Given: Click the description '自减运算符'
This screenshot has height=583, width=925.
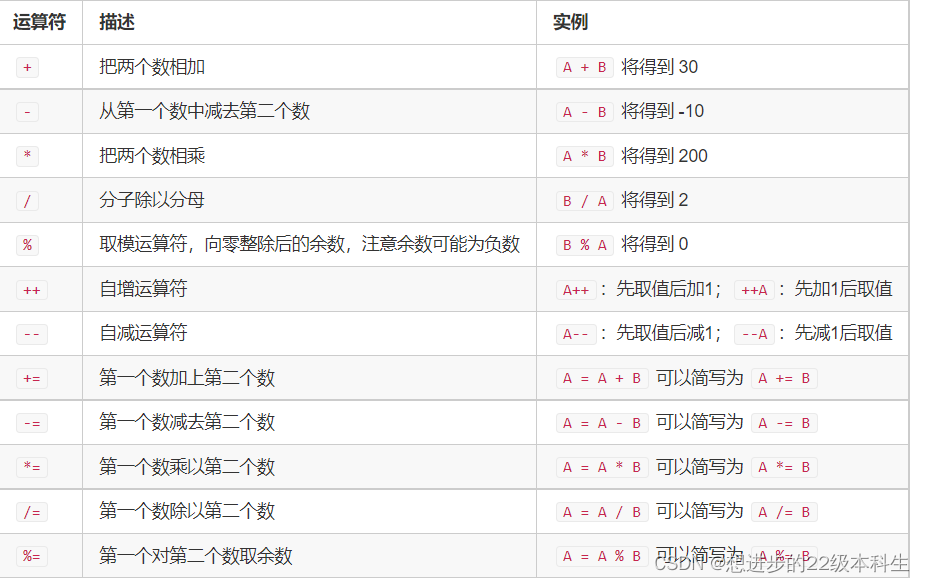Looking at the screenshot, I should click(x=143, y=333).
